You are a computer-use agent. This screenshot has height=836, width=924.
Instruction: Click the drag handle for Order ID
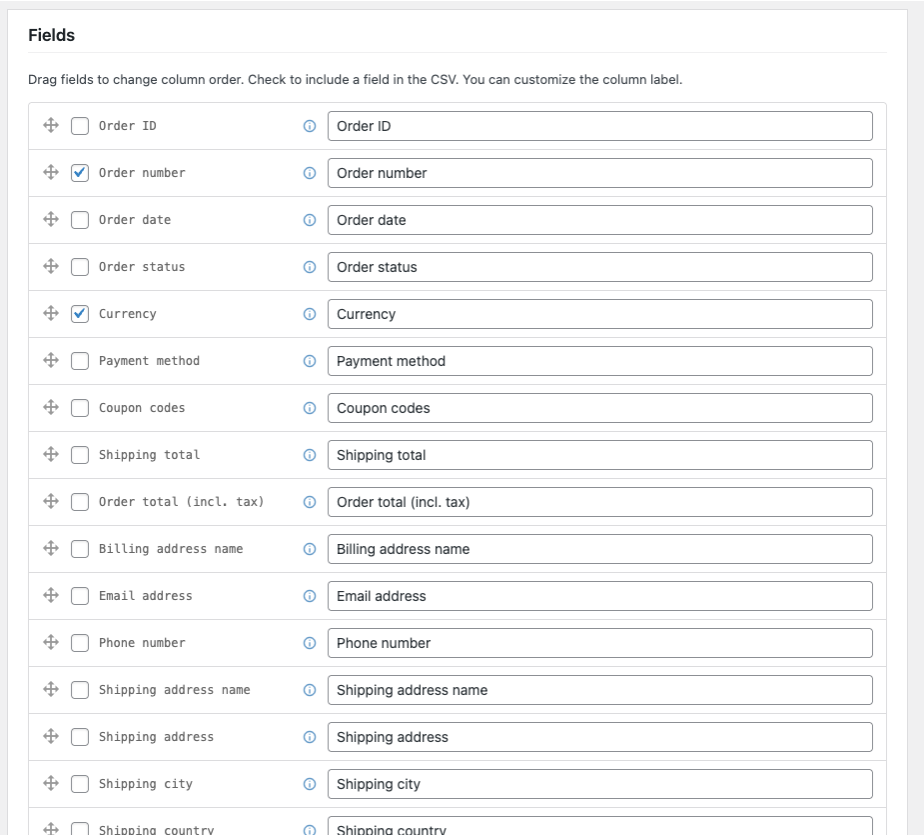[51, 126]
